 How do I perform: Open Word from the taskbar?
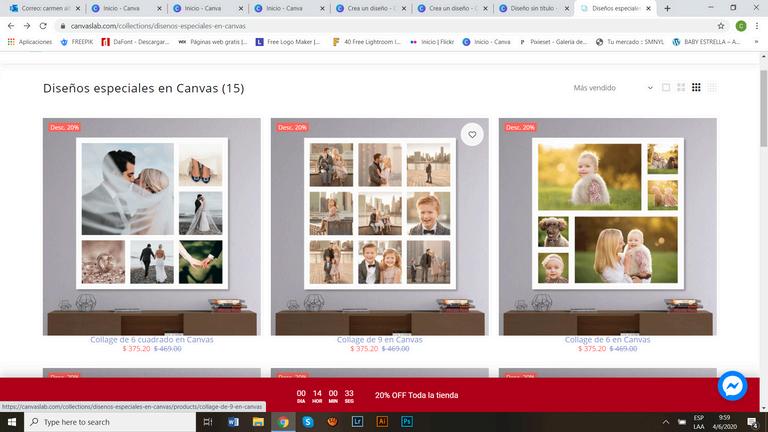[234, 422]
